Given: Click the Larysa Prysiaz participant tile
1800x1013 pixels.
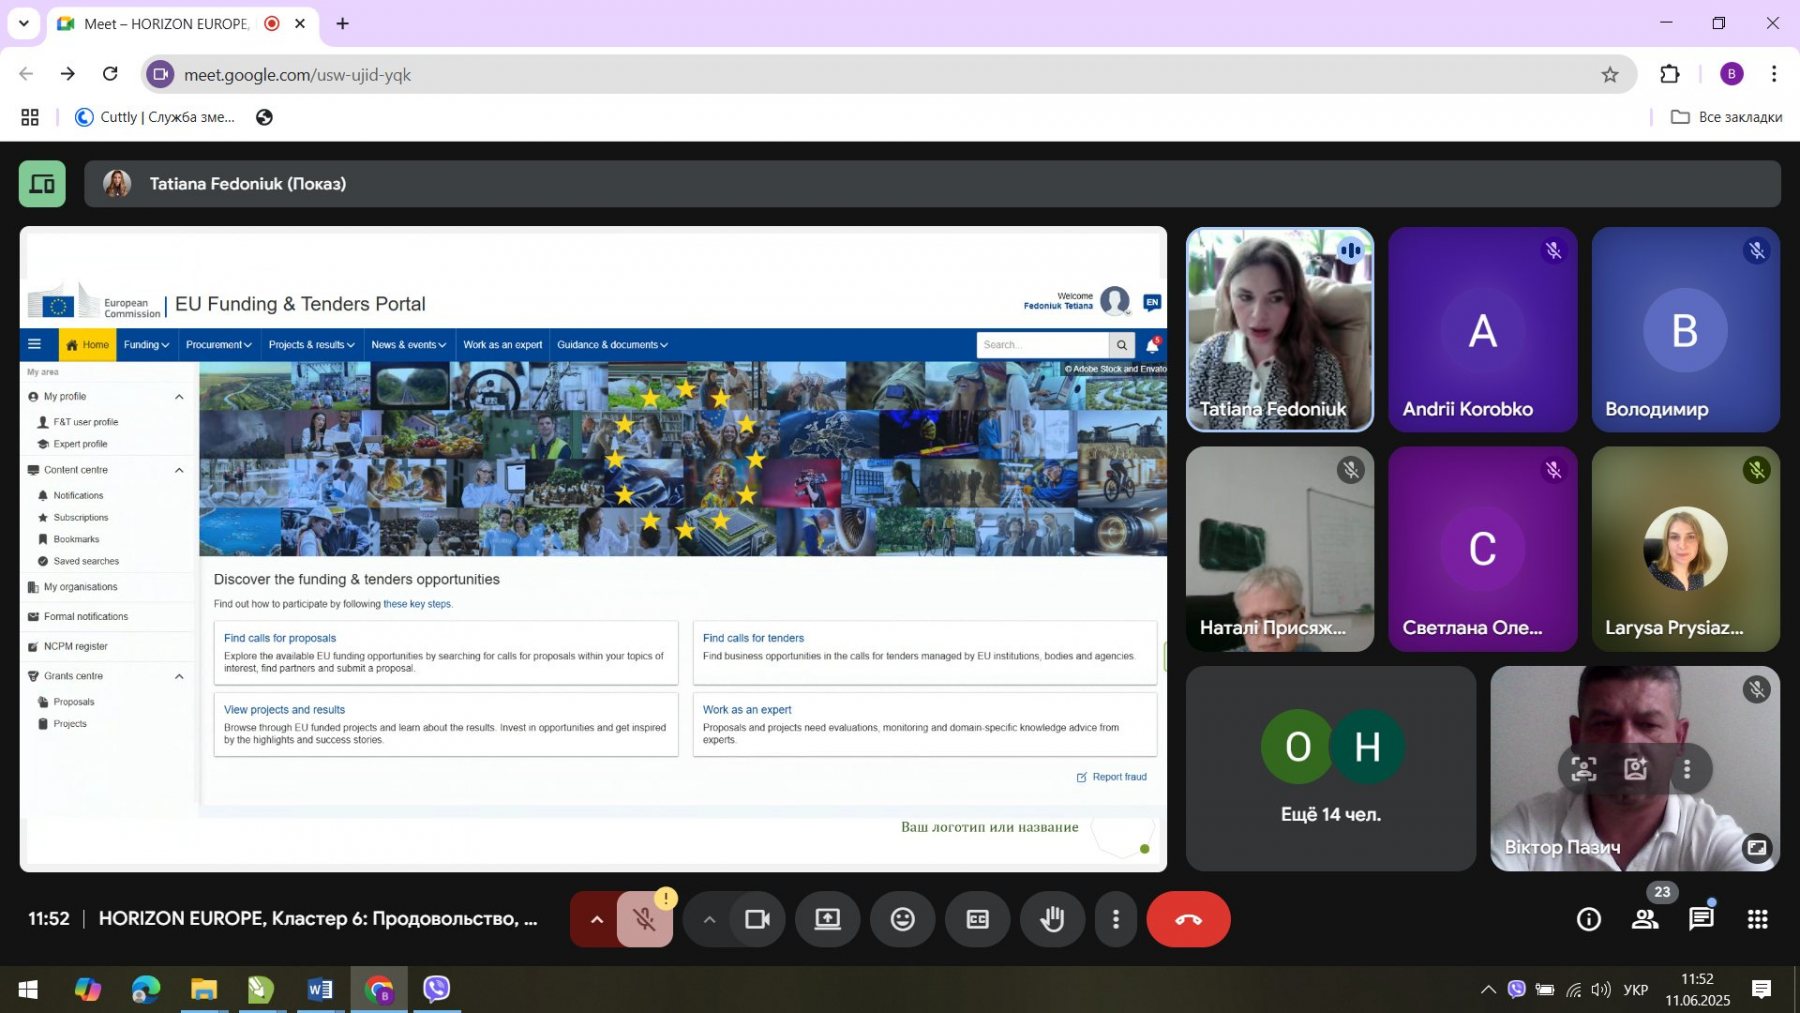Looking at the screenshot, I should coord(1686,549).
